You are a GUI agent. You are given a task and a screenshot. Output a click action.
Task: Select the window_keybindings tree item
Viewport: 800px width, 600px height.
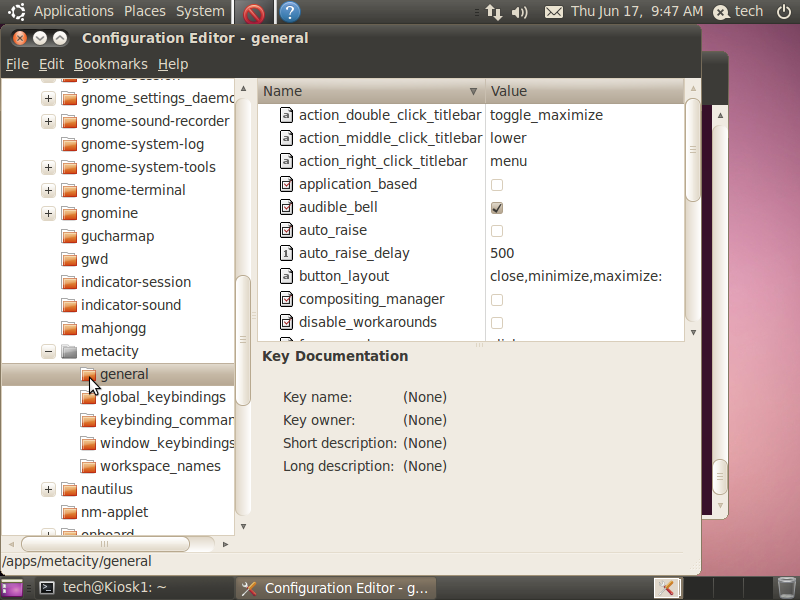167,443
